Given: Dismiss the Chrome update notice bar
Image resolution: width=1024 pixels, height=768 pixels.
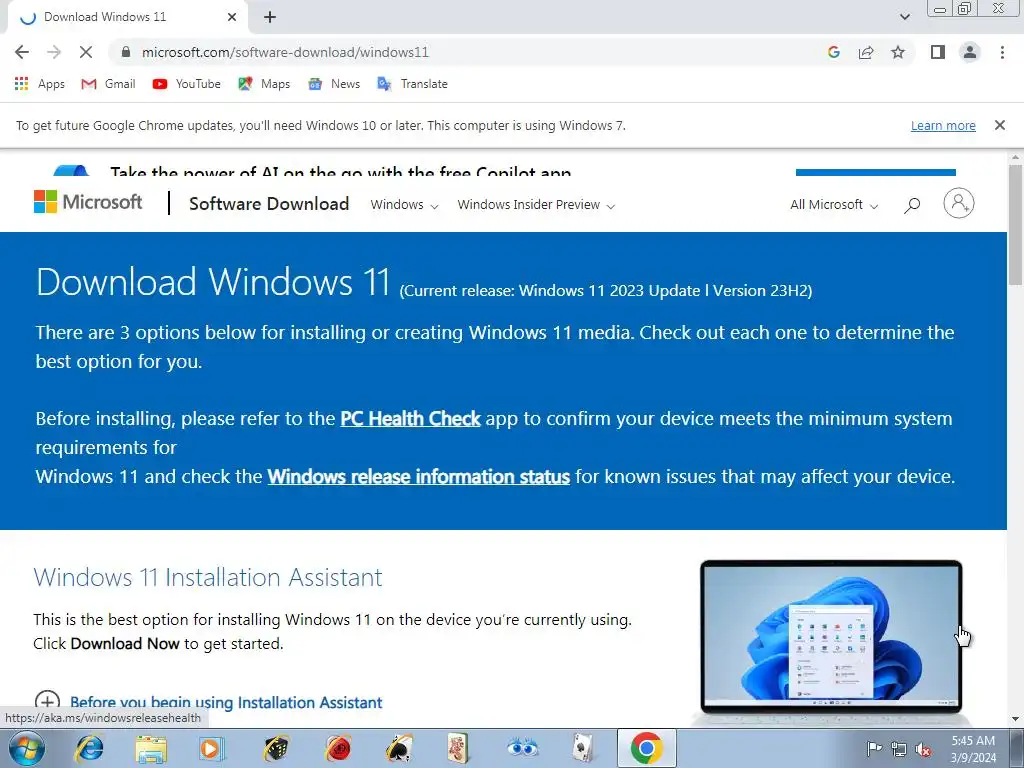Looking at the screenshot, I should coord(1000,125).
